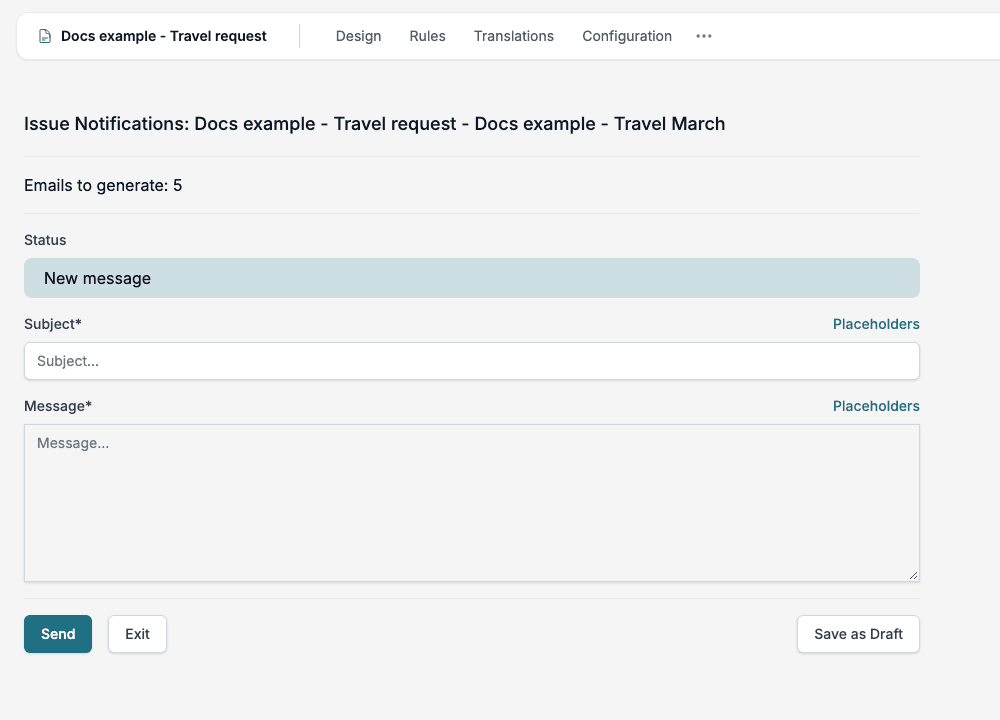Click the Exit button

click(137, 634)
